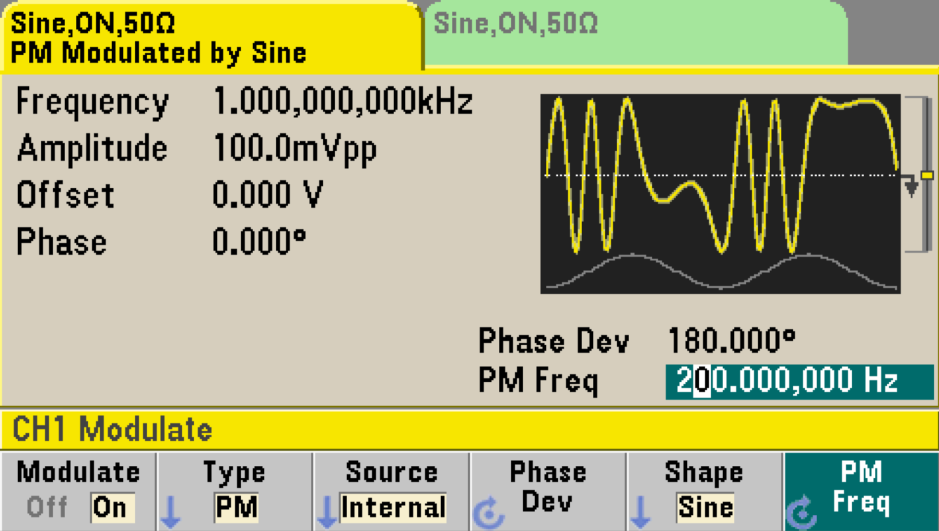Image resolution: width=939 pixels, height=531 pixels.
Task: Click the Phase Dev parameter label
Action: click(x=553, y=341)
